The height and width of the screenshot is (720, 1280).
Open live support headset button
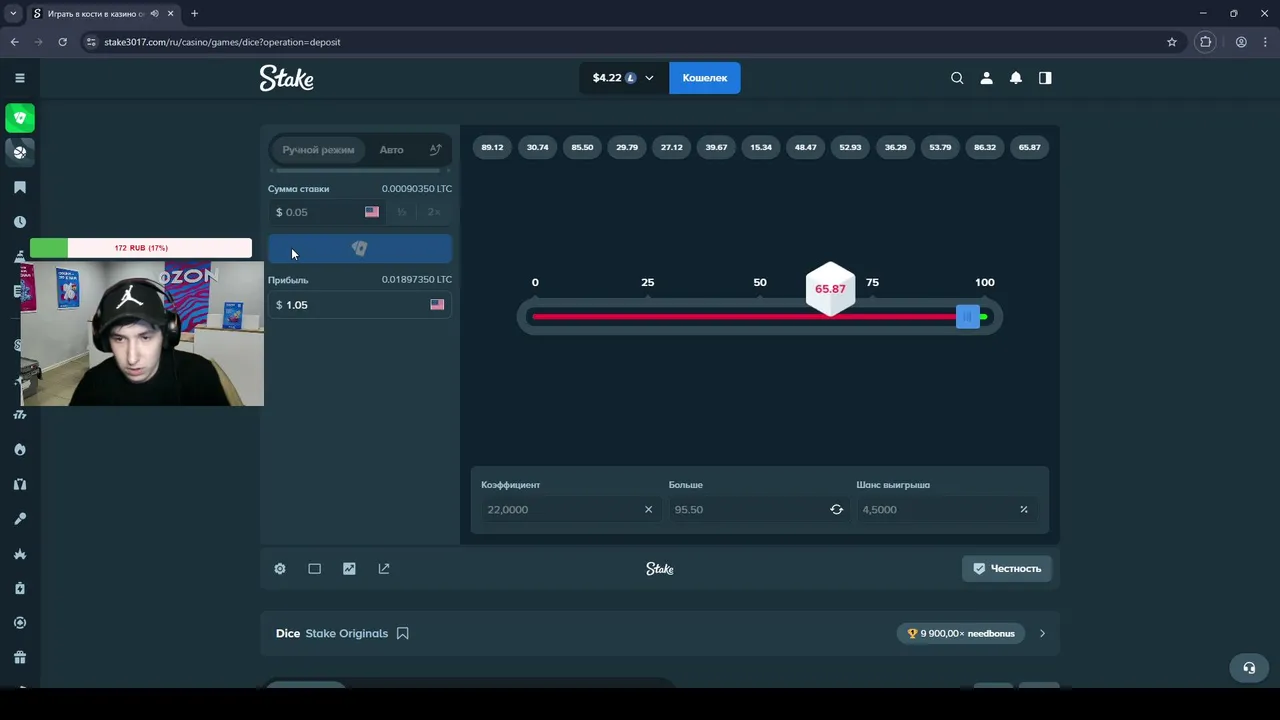pos(1248,668)
